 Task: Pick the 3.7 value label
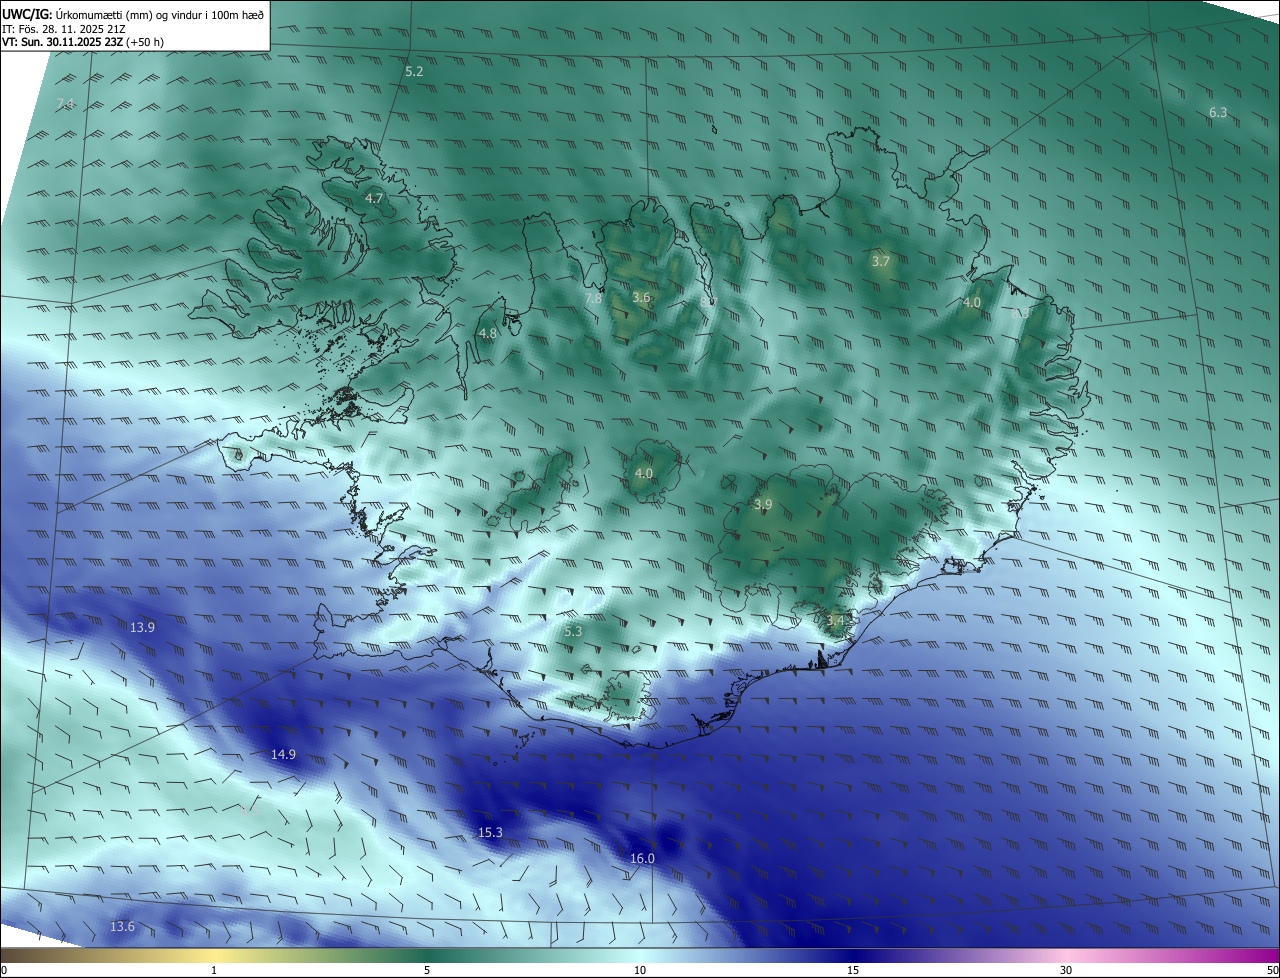coord(880,262)
